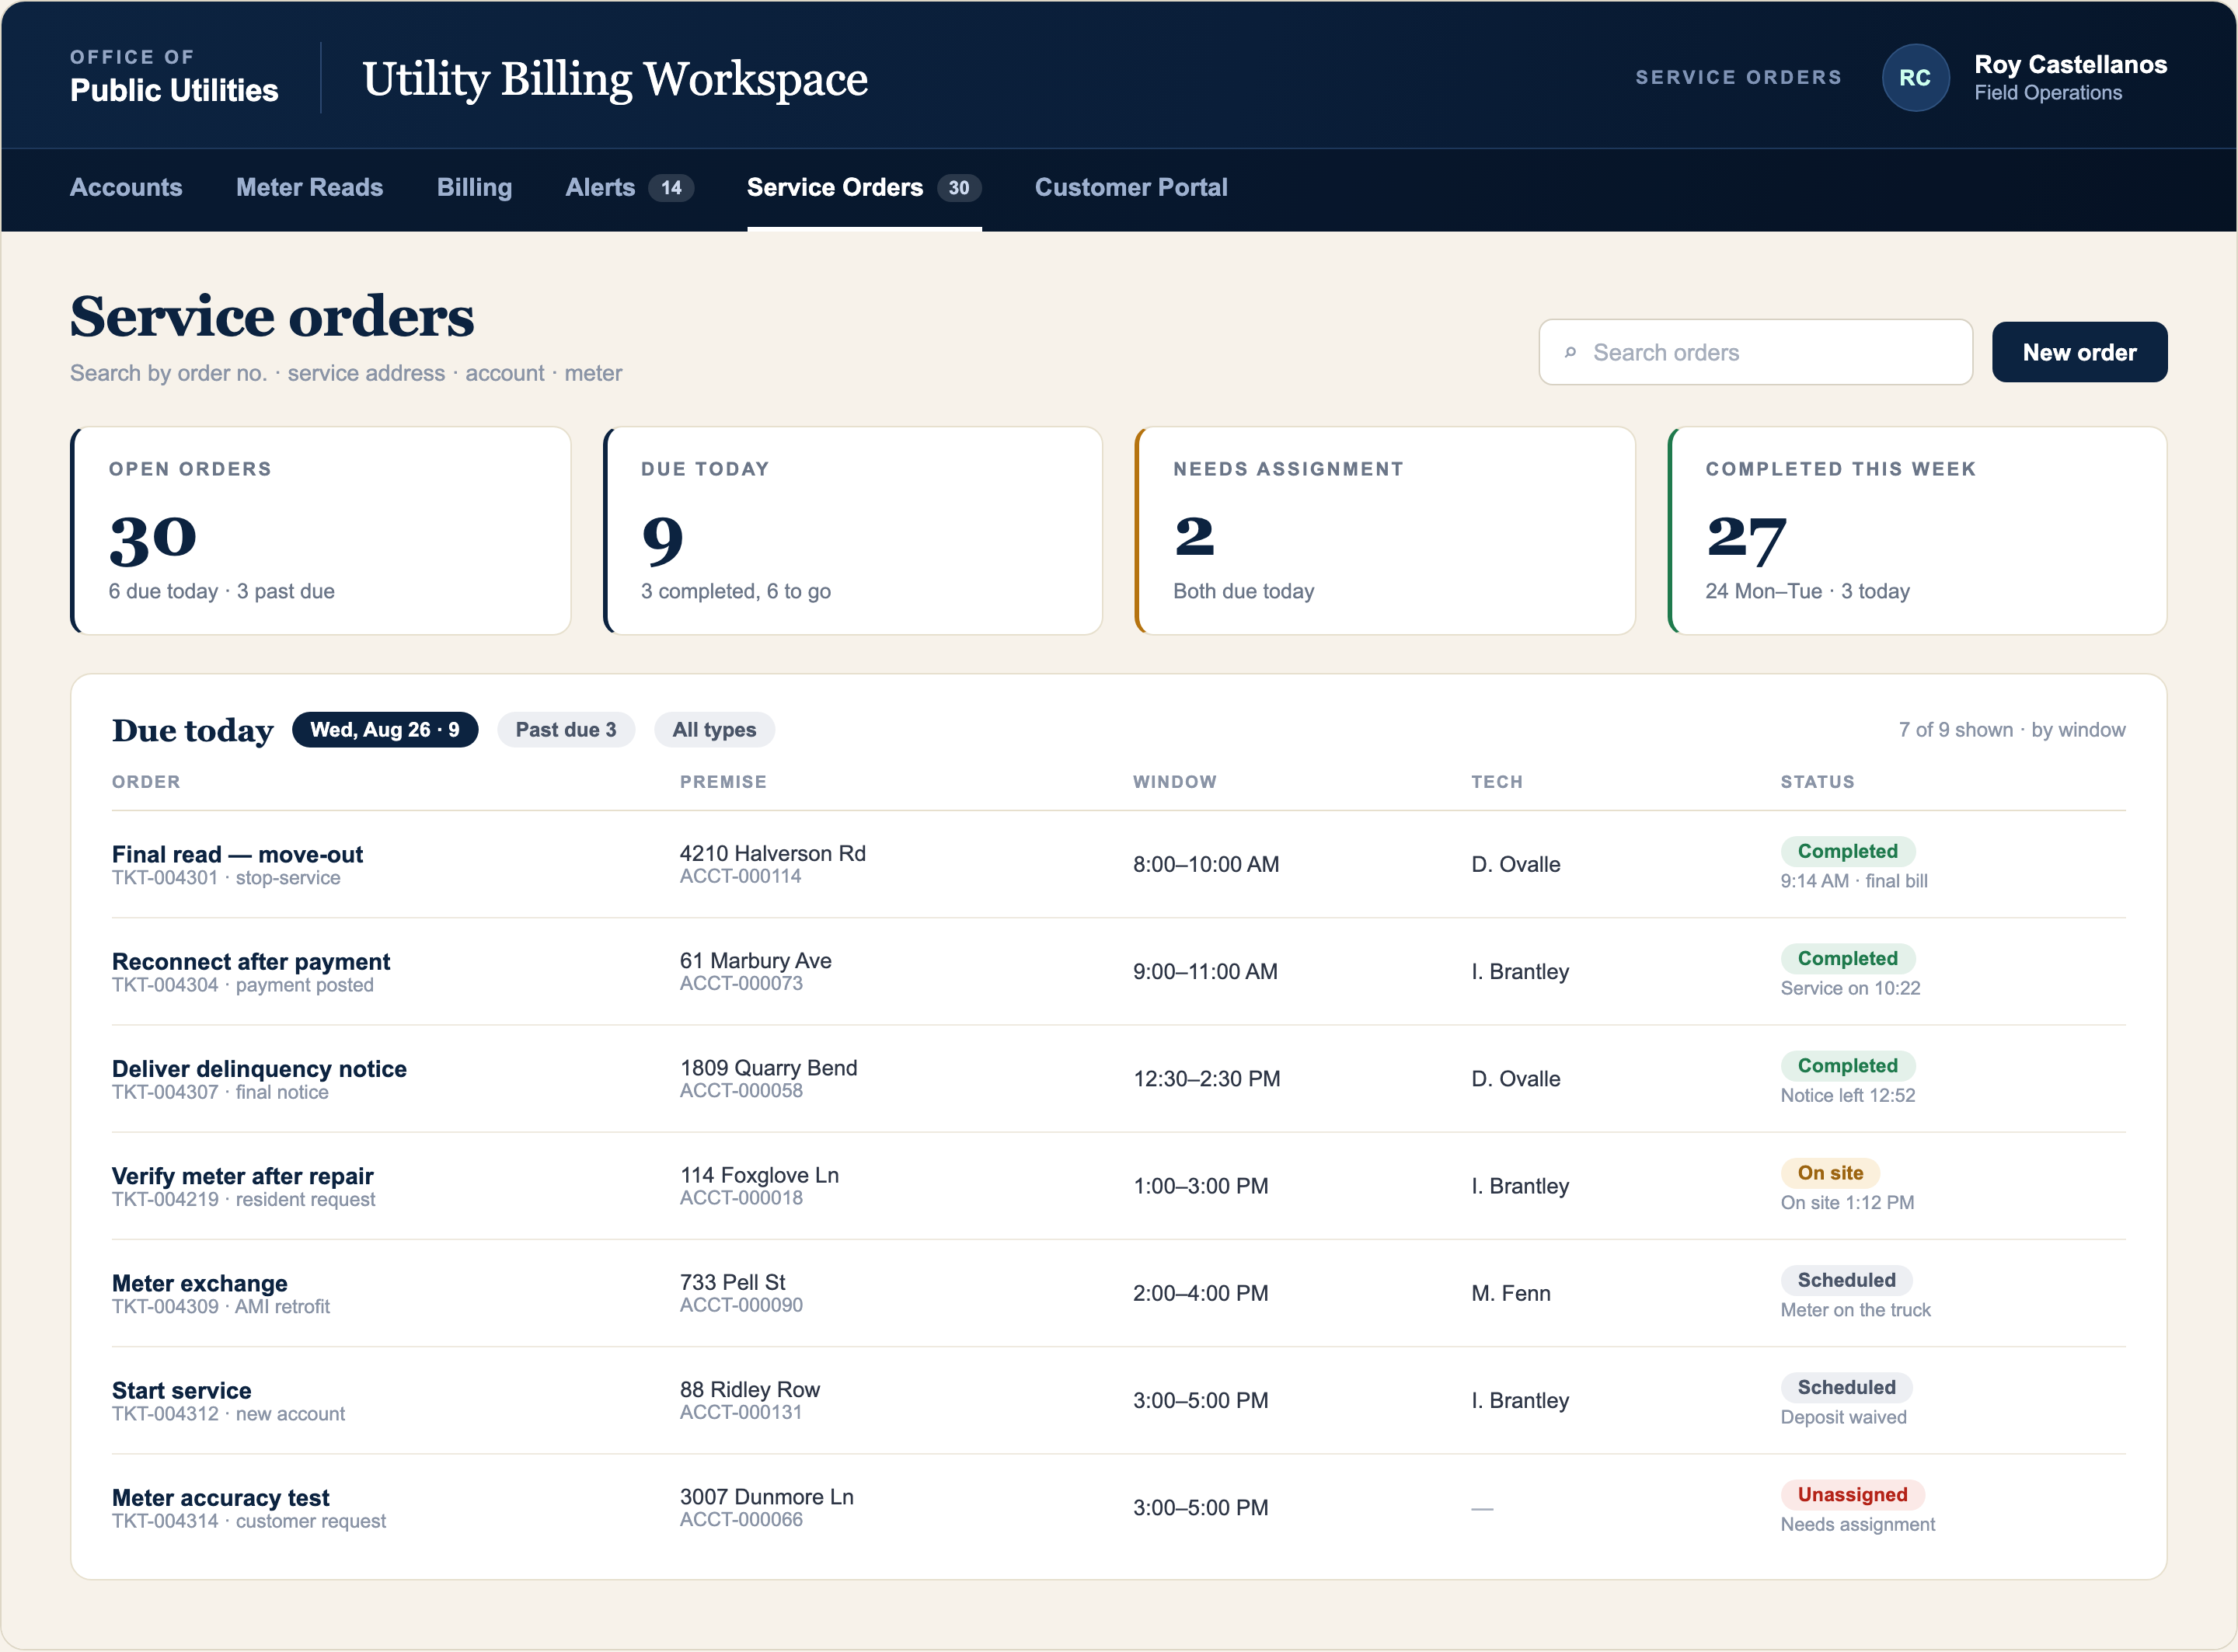This screenshot has width=2238, height=1652.
Task: Click the search magnifier icon
Action: click(x=1570, y=352)
